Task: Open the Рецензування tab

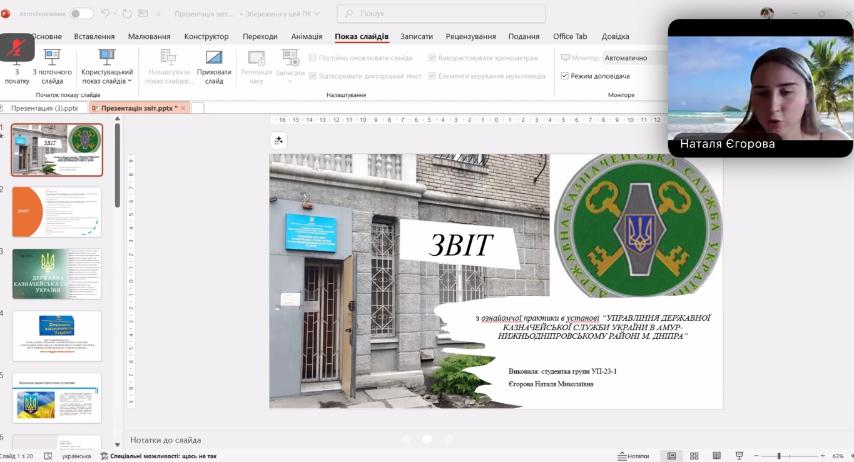Action: click(471, 37)
